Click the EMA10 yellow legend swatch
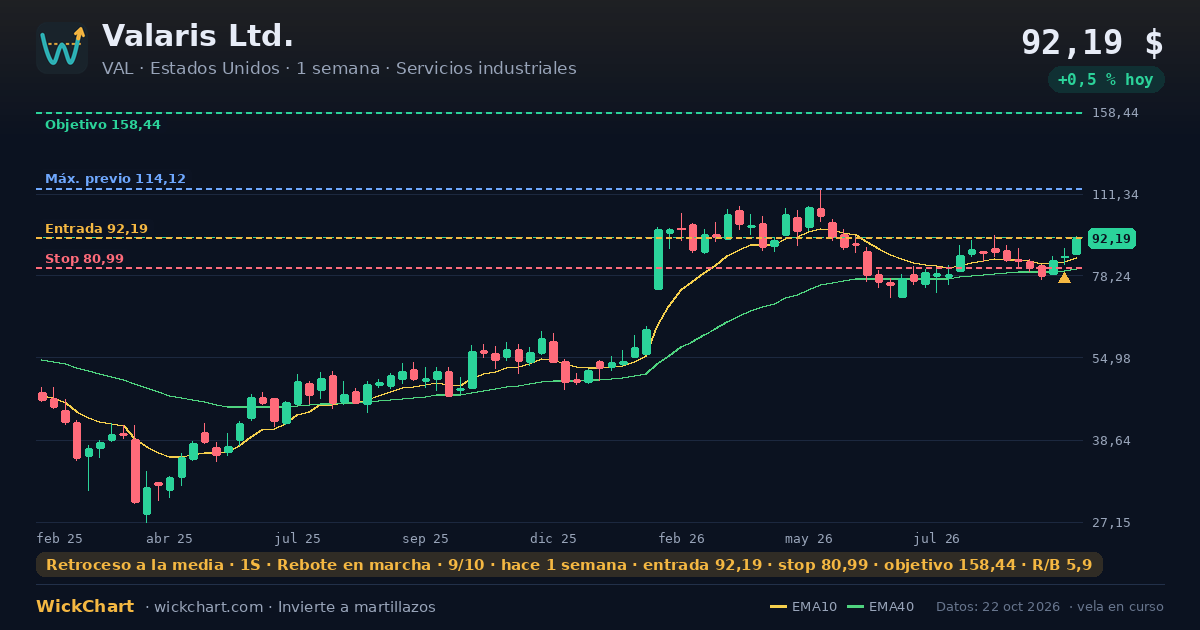This screenshot has height=630, width=1200. (x=778, y=607)
